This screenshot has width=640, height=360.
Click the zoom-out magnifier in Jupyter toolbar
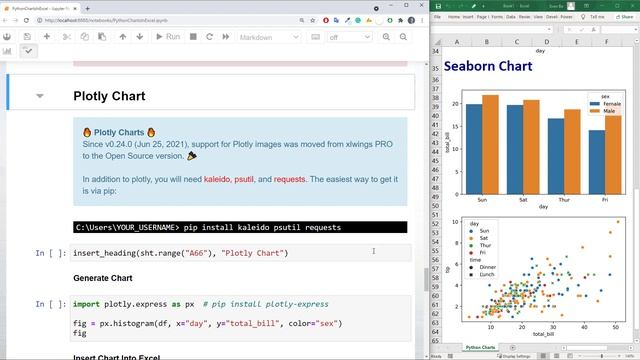(x=403, y=37)
